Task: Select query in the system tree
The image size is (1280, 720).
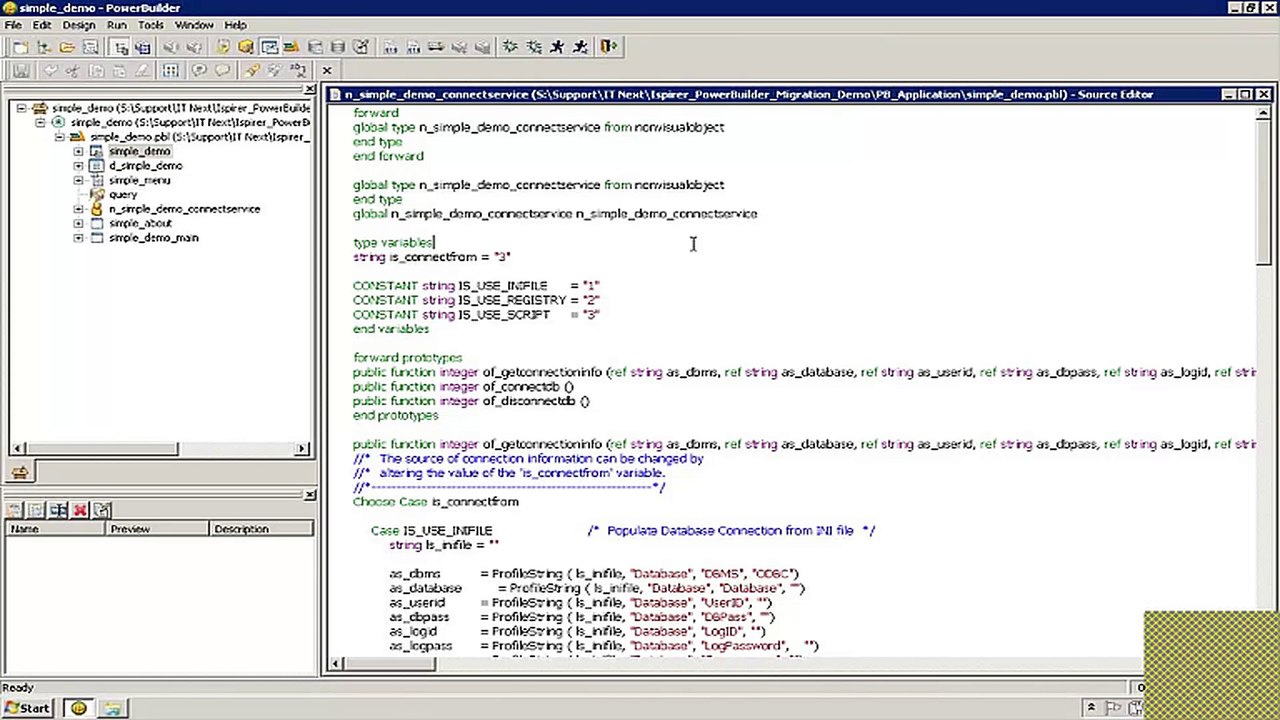Action: pos(123,195)
